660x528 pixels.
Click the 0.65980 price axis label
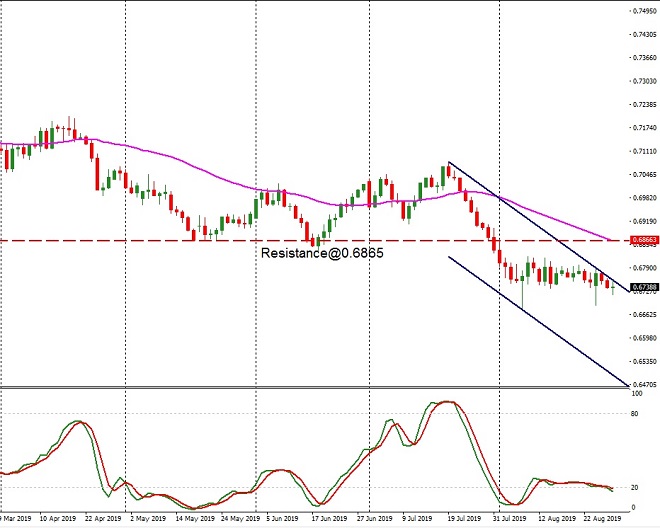click(x=645, y=338)
